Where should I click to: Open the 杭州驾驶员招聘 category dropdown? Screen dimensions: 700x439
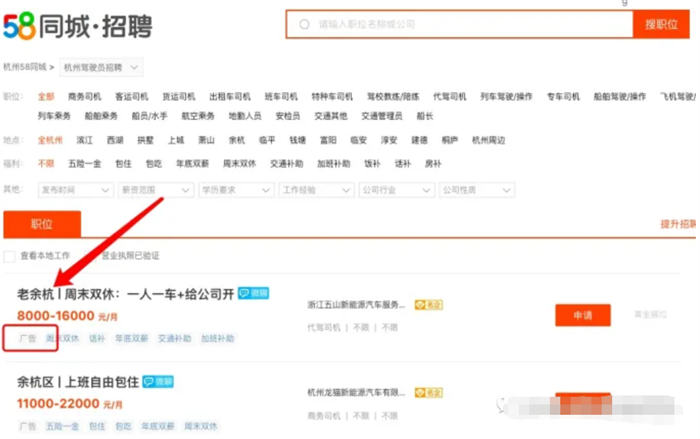coord(101,68)
